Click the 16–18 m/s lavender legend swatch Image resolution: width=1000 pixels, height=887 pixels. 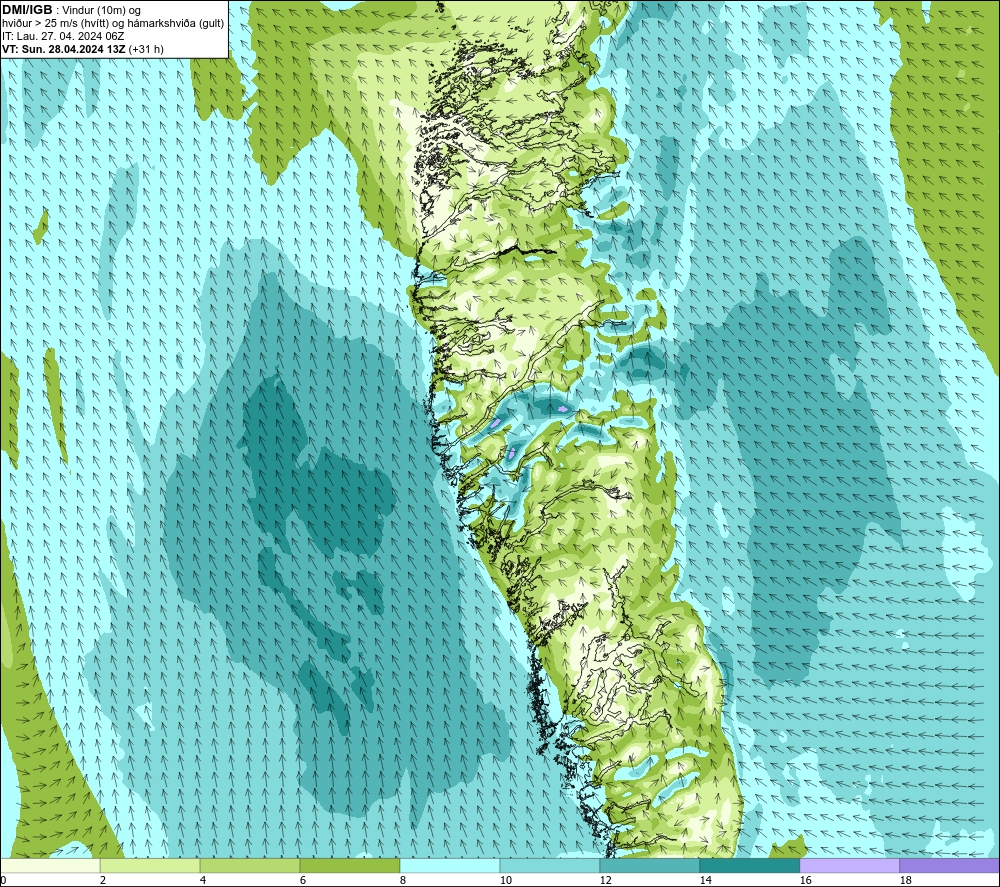click(x=849, y=865)
